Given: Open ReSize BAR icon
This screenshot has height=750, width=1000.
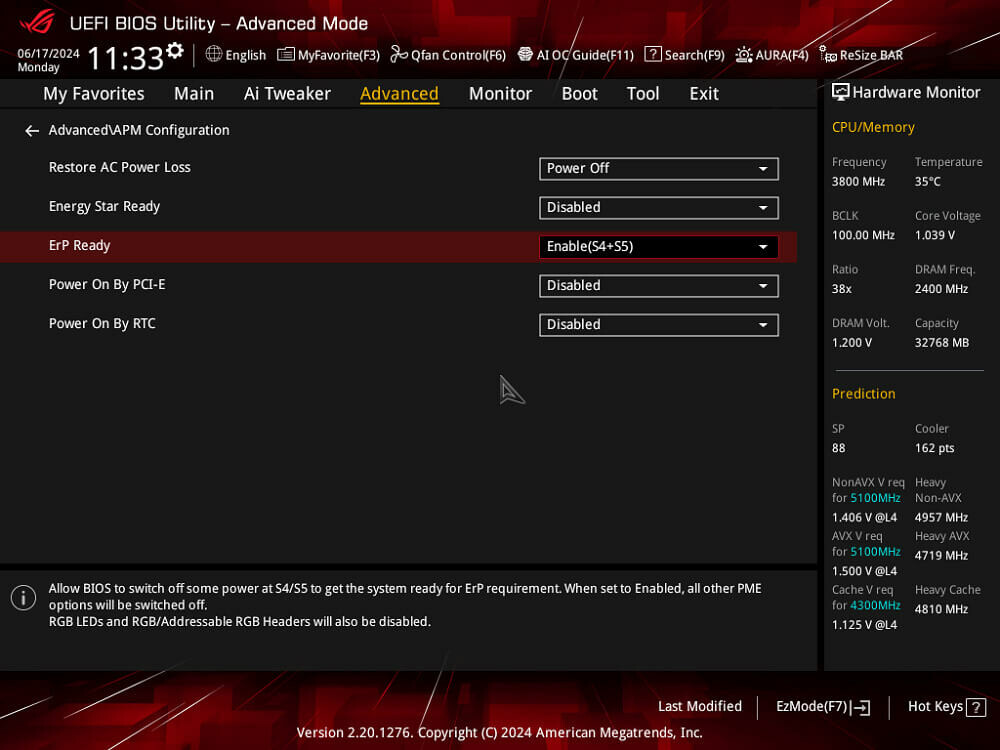Looking at the screenshot, I should pyautogui.click(x=828, y=55).
